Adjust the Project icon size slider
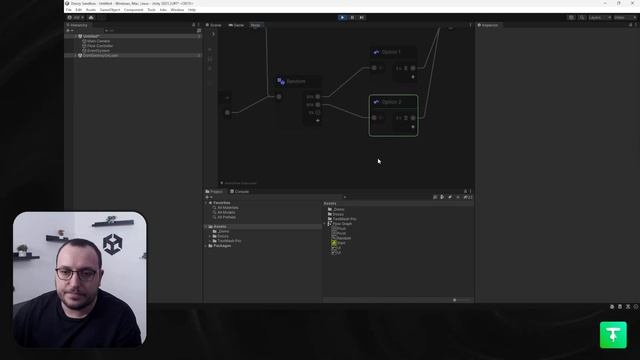Viewport: 640px width, 360px height. (x=461, y=300)
